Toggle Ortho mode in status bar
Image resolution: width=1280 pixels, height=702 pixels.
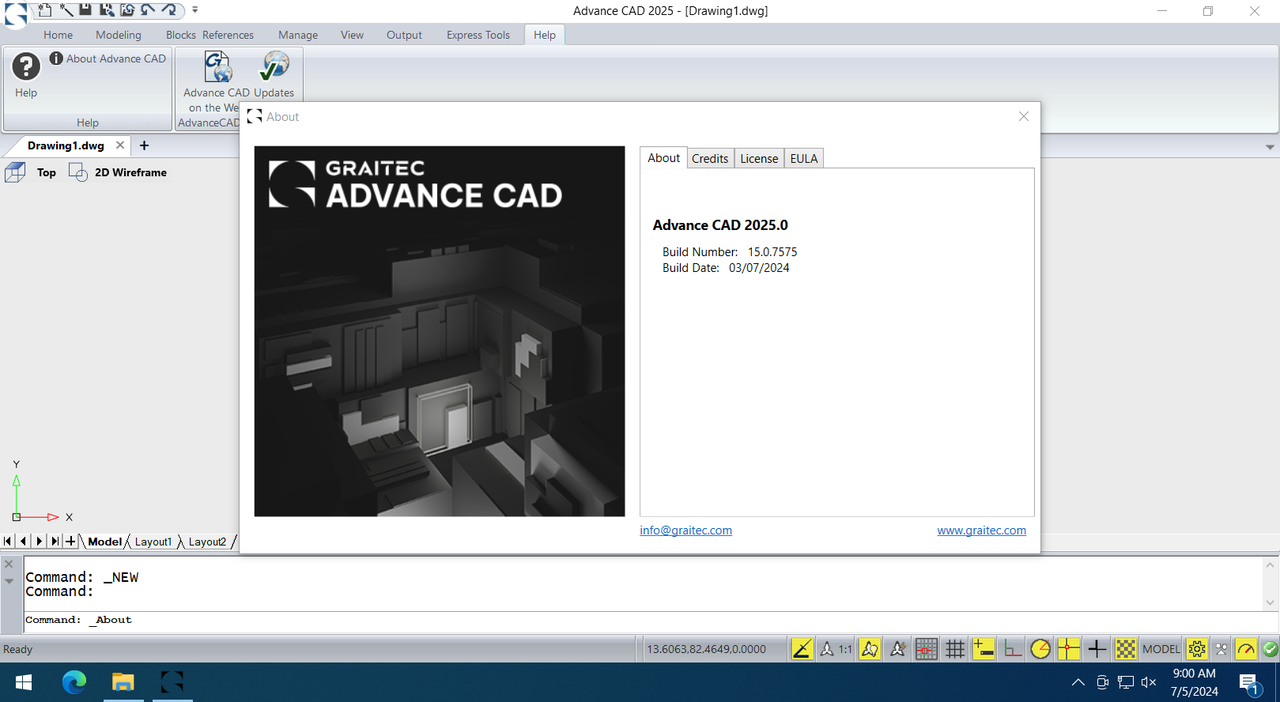1012,649
